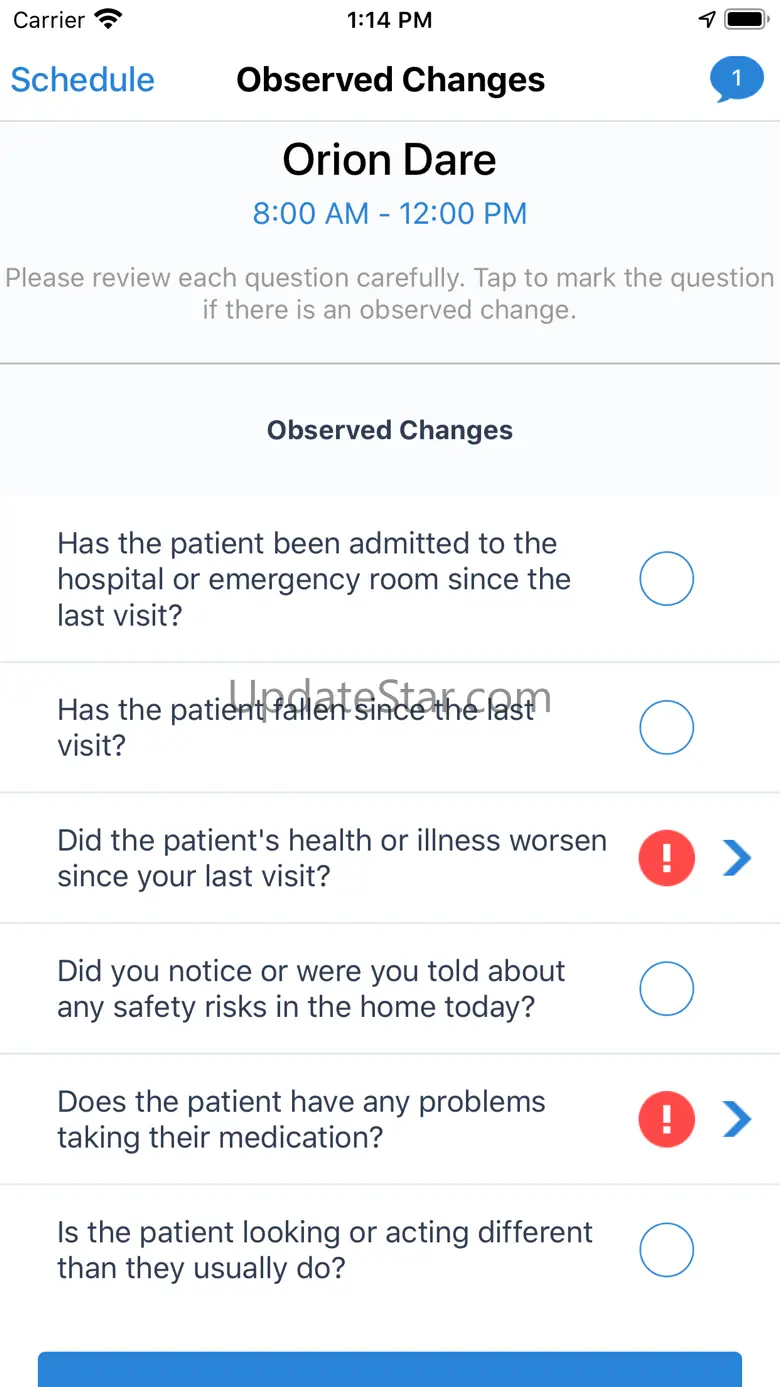Open the chat message bubble icon

pos(736,79)
